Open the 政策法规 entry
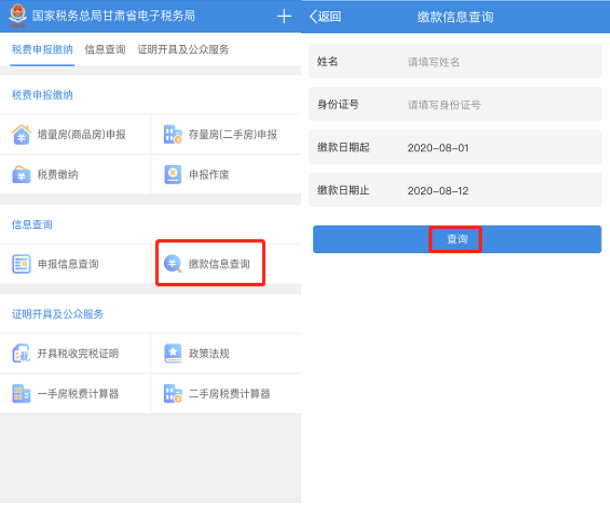The height and width of the screenshot is (506, 610). tap(226, 354)
